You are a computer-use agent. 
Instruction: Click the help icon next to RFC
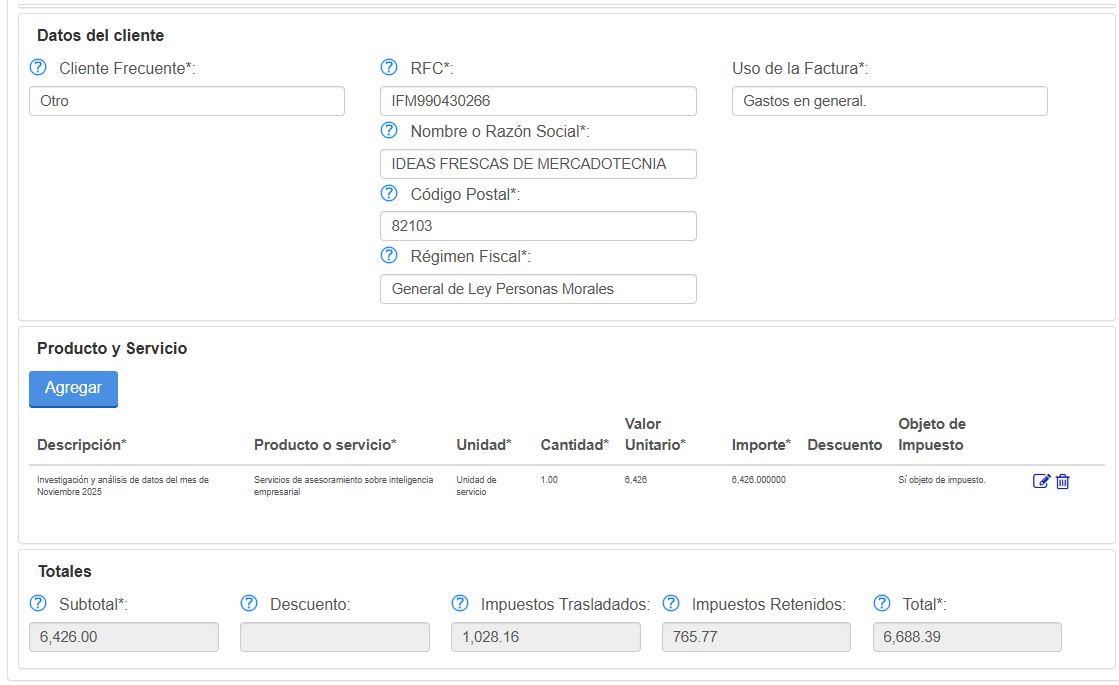tap(389, 68)
